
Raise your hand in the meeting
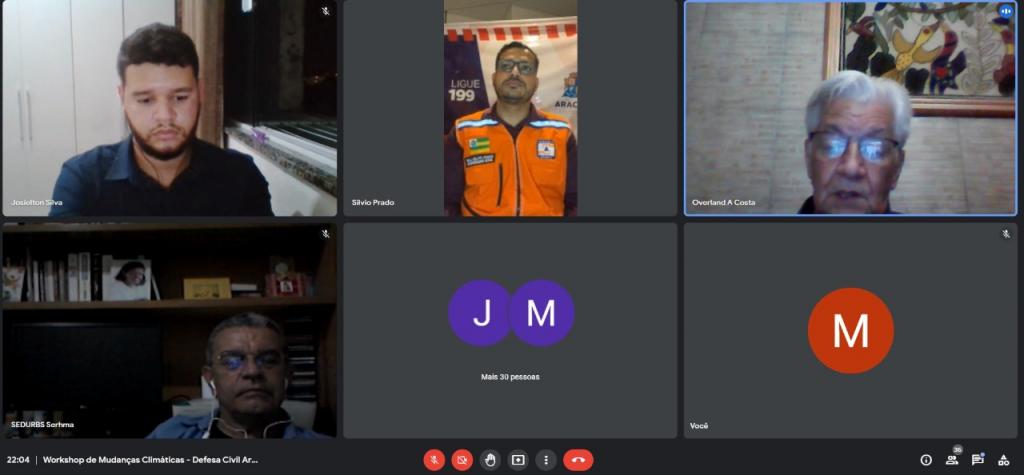click(x=490, y=460)
